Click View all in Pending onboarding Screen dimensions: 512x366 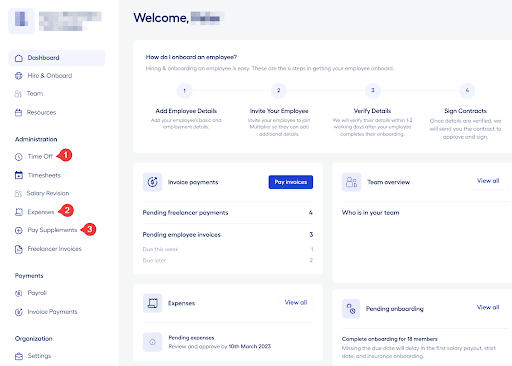(x=488, y=307)
